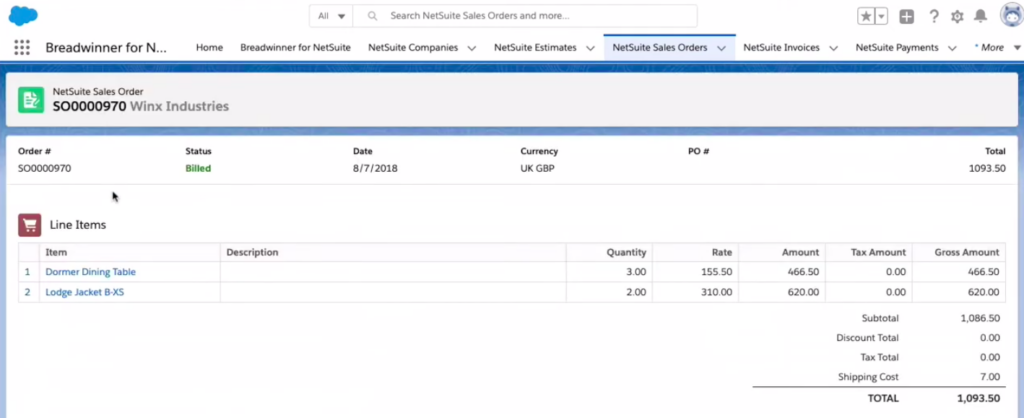Click the order date 8/7/2018

tap(375, 169)
